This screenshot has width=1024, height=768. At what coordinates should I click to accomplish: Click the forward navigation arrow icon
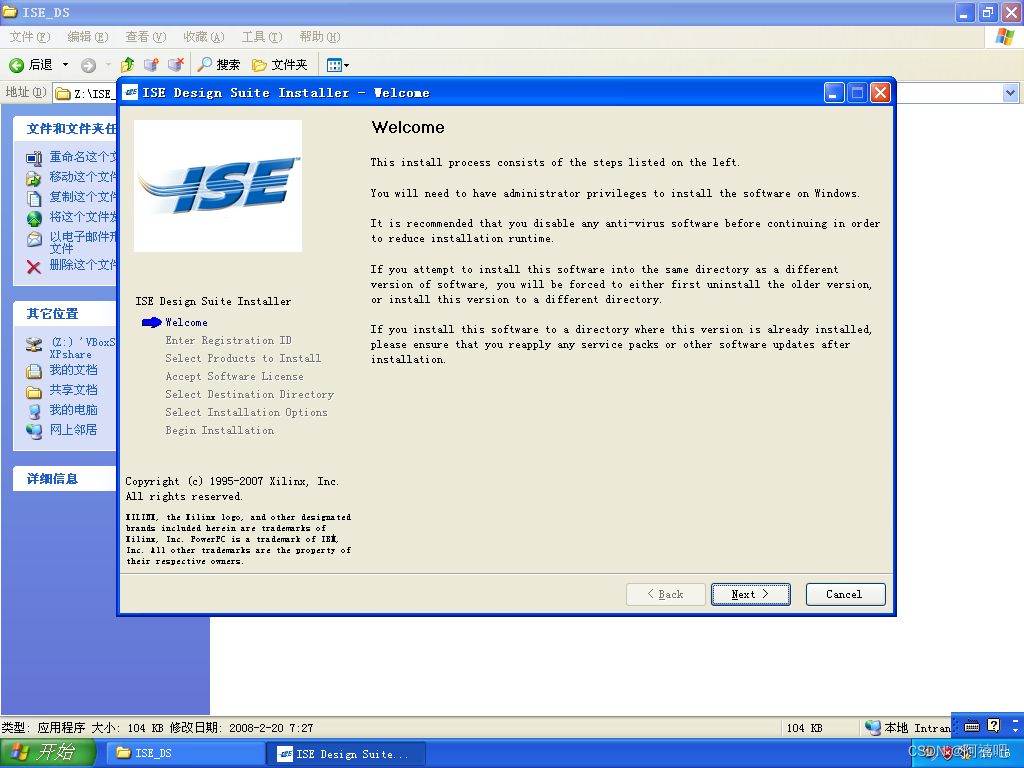(x=88, y=65)
